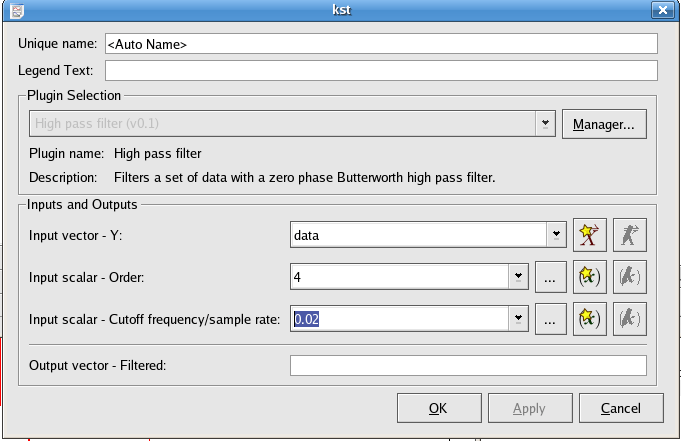Edit selected vector for Input vector Y
Screen dimensions: 681x441
(x=629, y=235)
